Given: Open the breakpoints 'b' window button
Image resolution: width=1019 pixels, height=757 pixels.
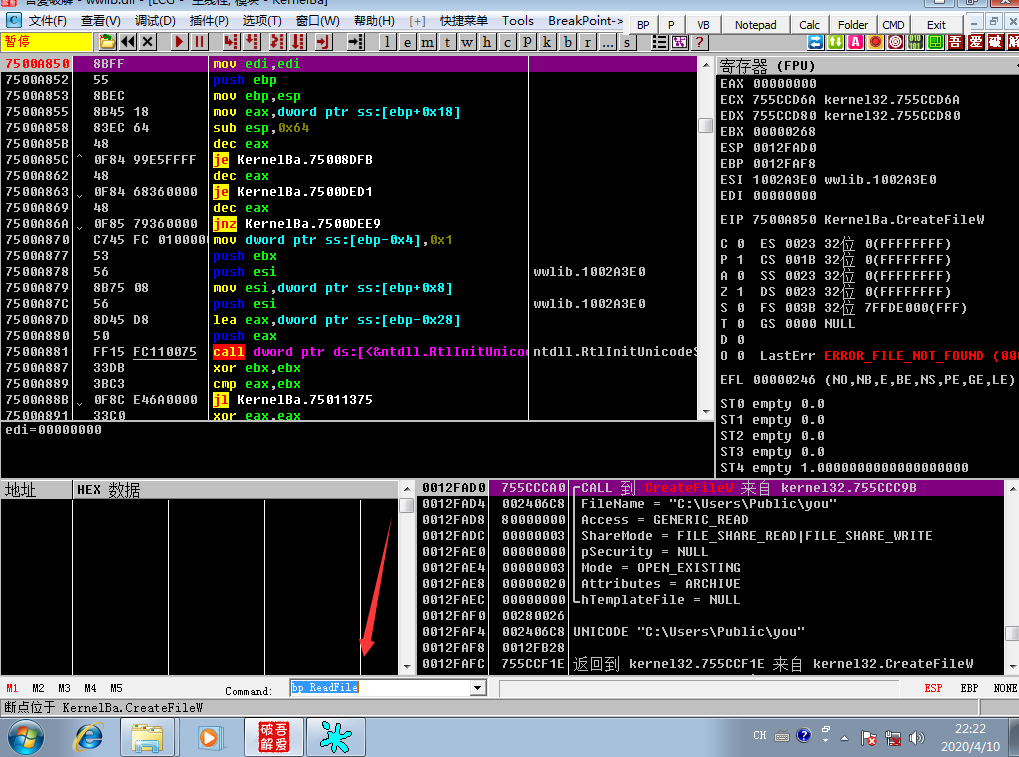Looking at the screenshot, I should (568, 42).
